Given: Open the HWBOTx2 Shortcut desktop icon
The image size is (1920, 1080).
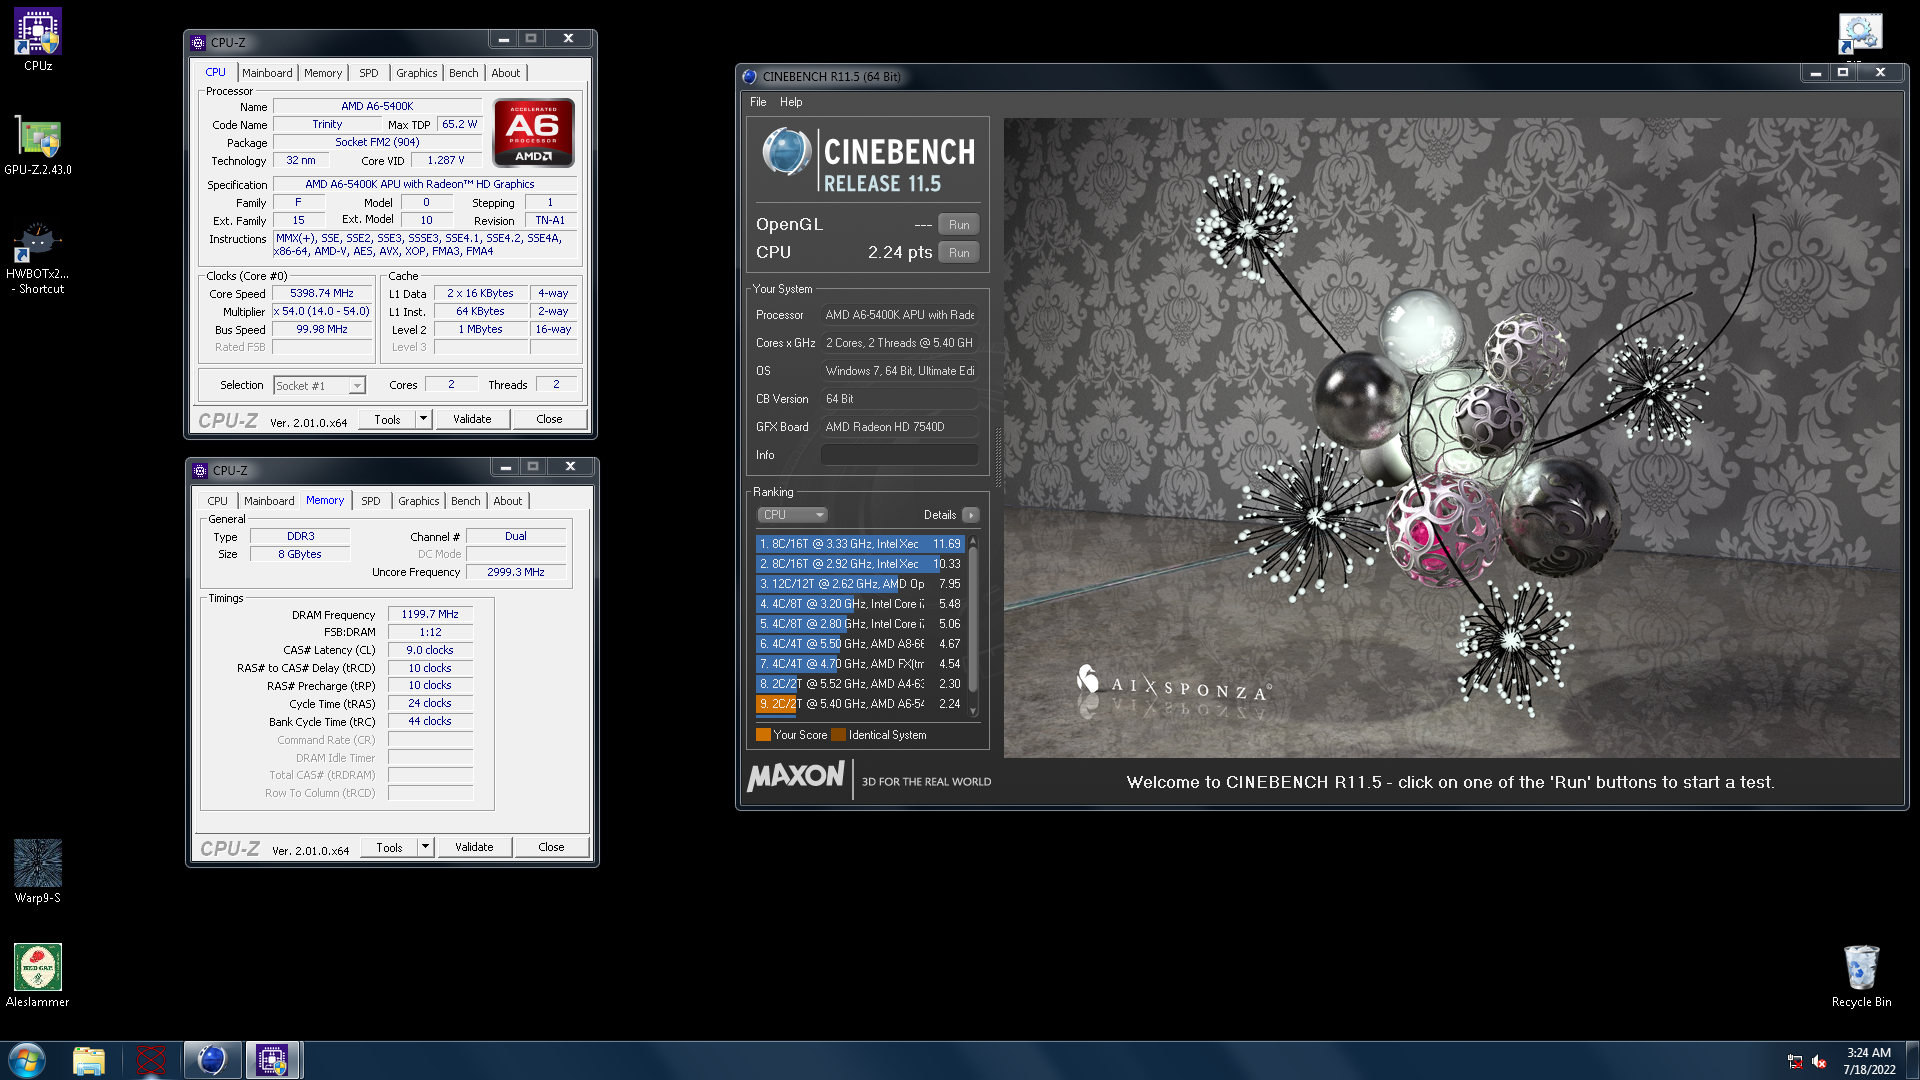Looking at the screenshot, I should 38,258.
